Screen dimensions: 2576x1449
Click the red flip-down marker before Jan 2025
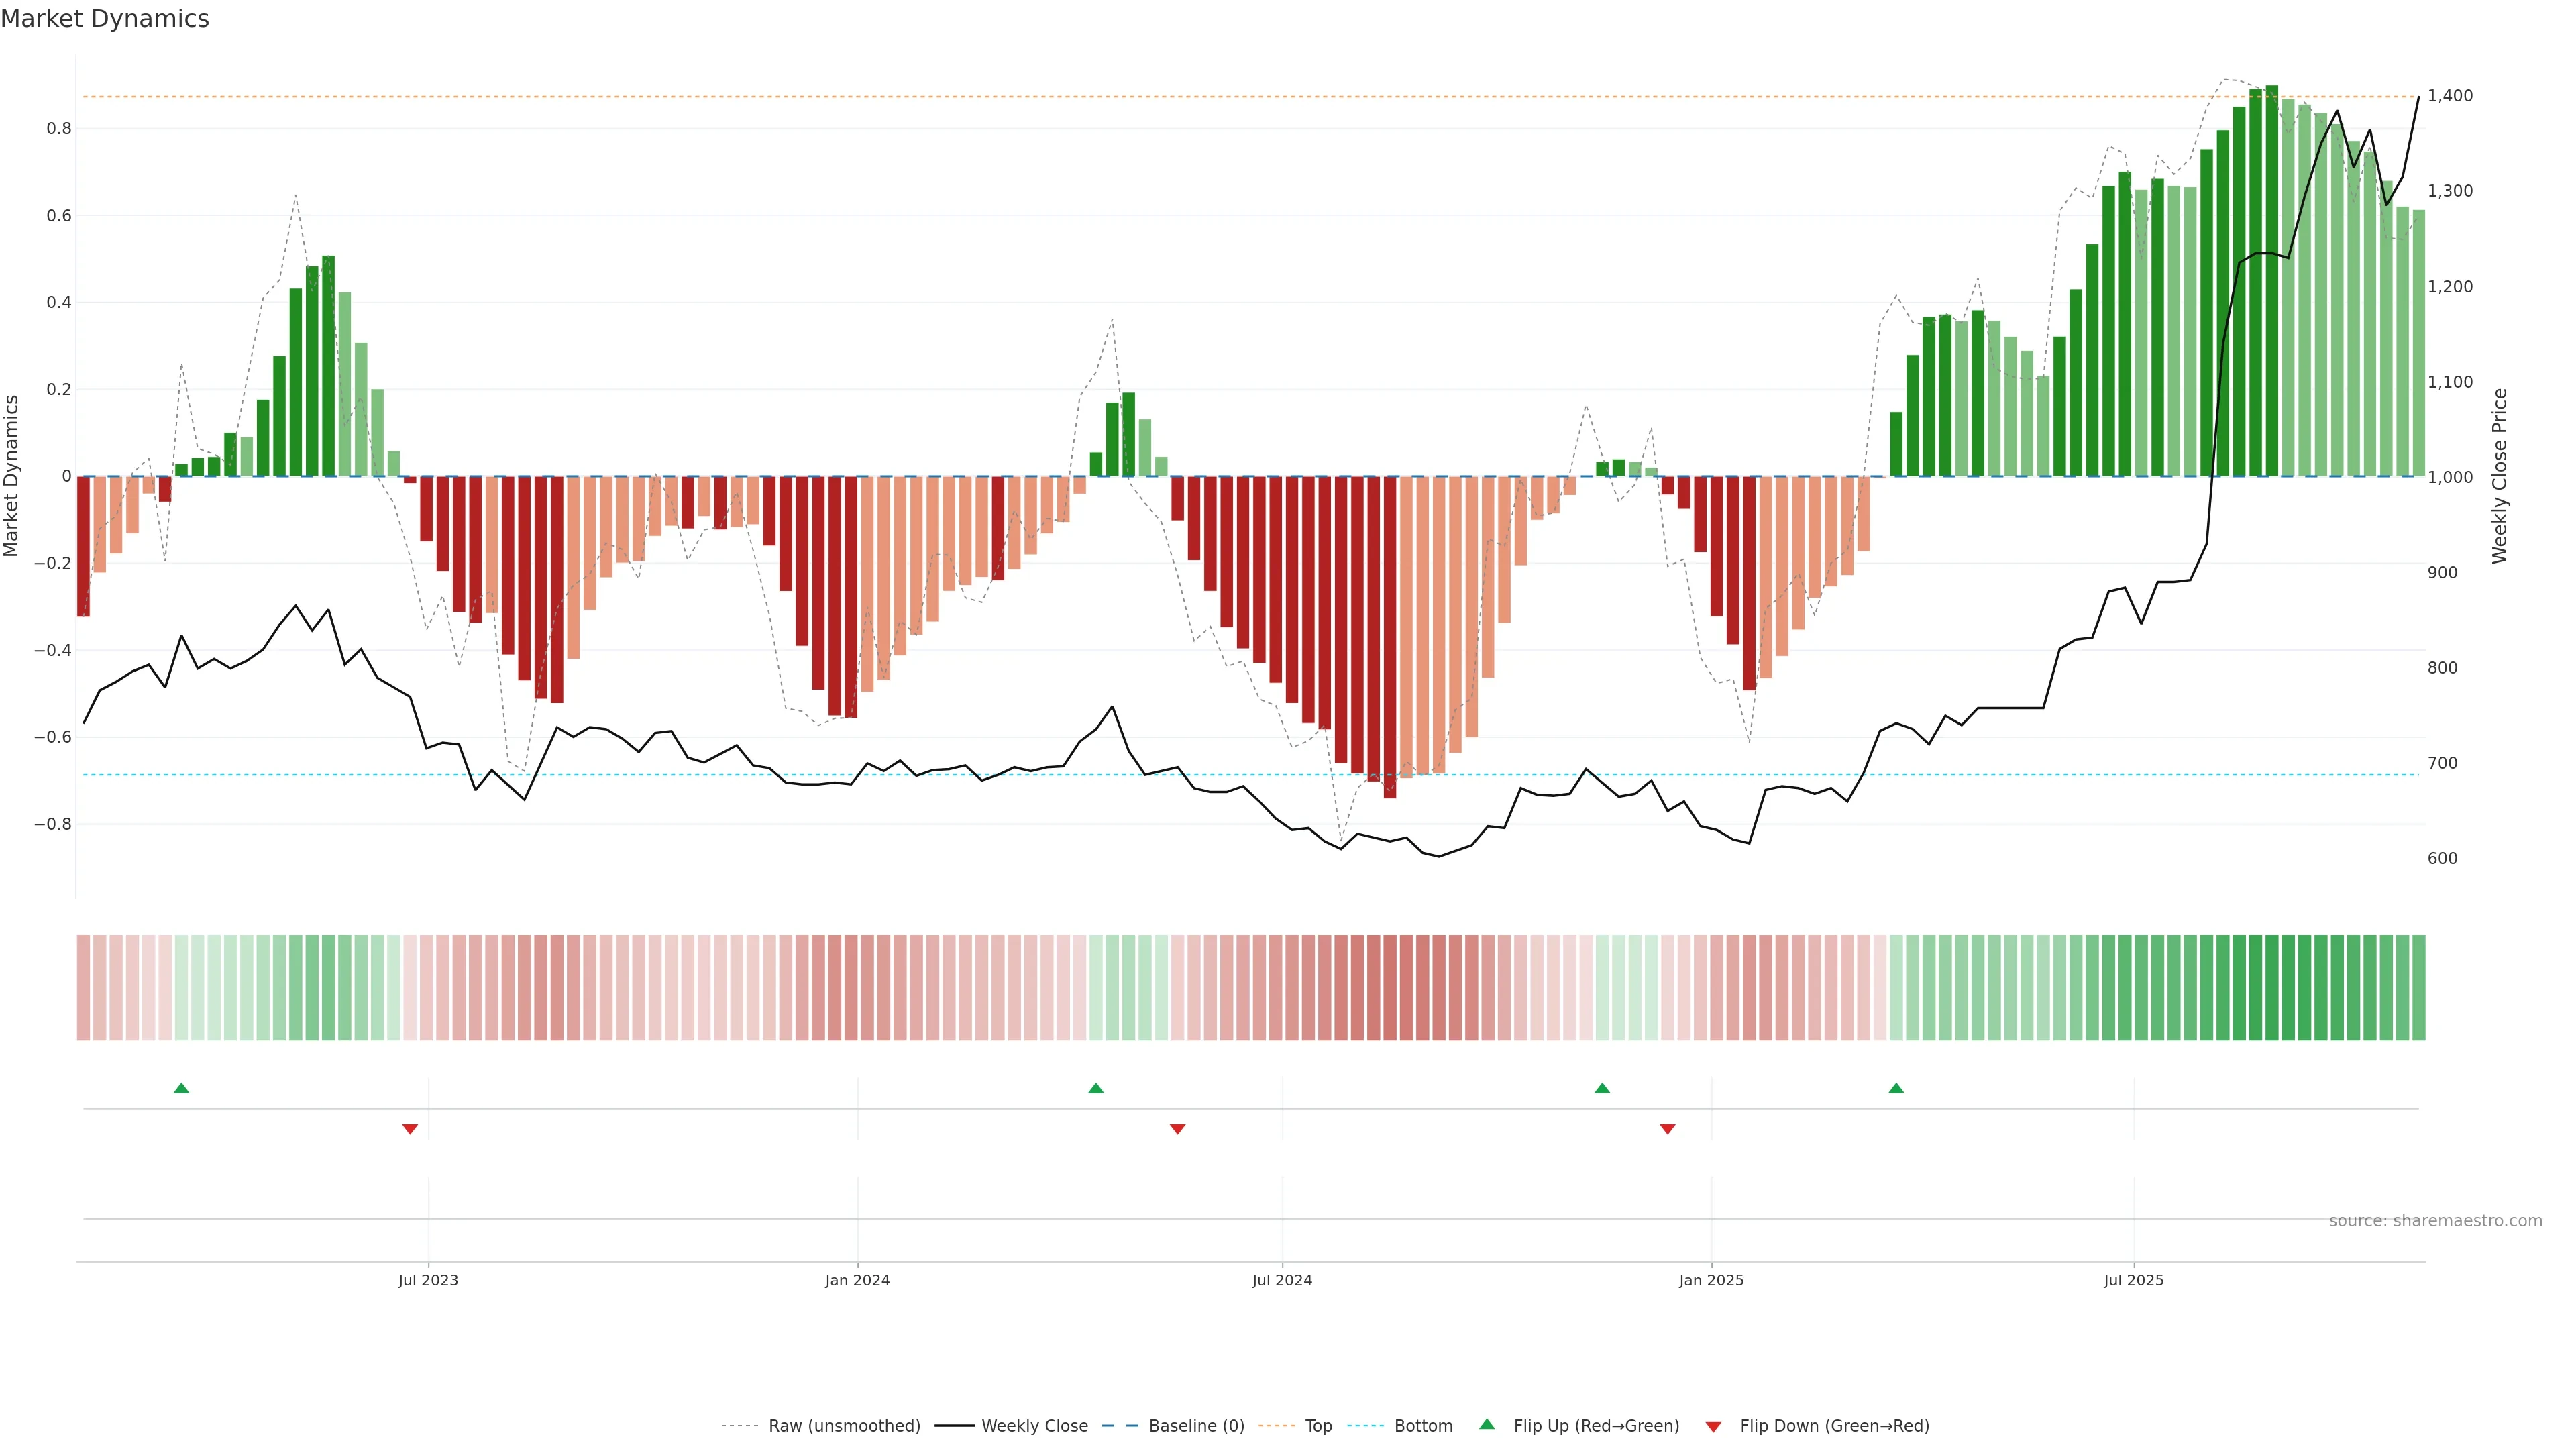coord(1667,1129)
